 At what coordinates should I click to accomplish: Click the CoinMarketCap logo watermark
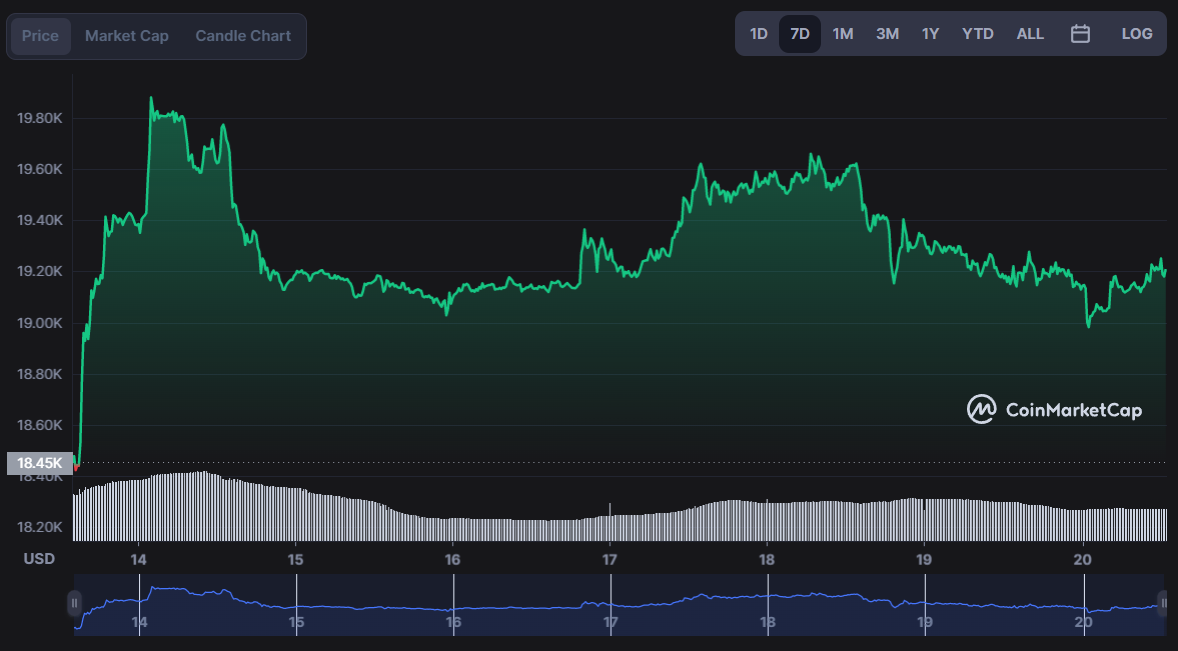[x=1054, y=409]
